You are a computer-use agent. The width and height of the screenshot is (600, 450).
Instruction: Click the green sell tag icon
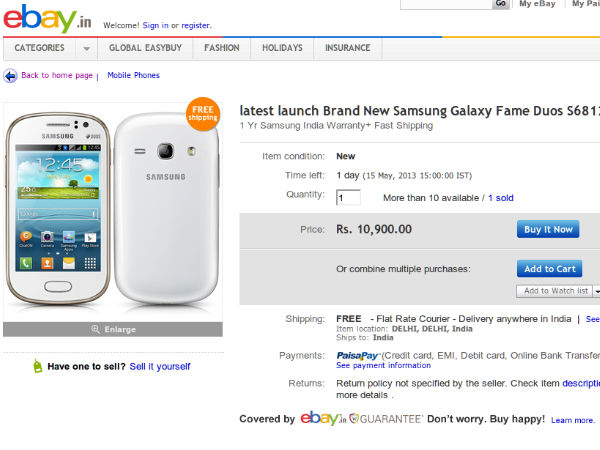click(x=37, y=367)
